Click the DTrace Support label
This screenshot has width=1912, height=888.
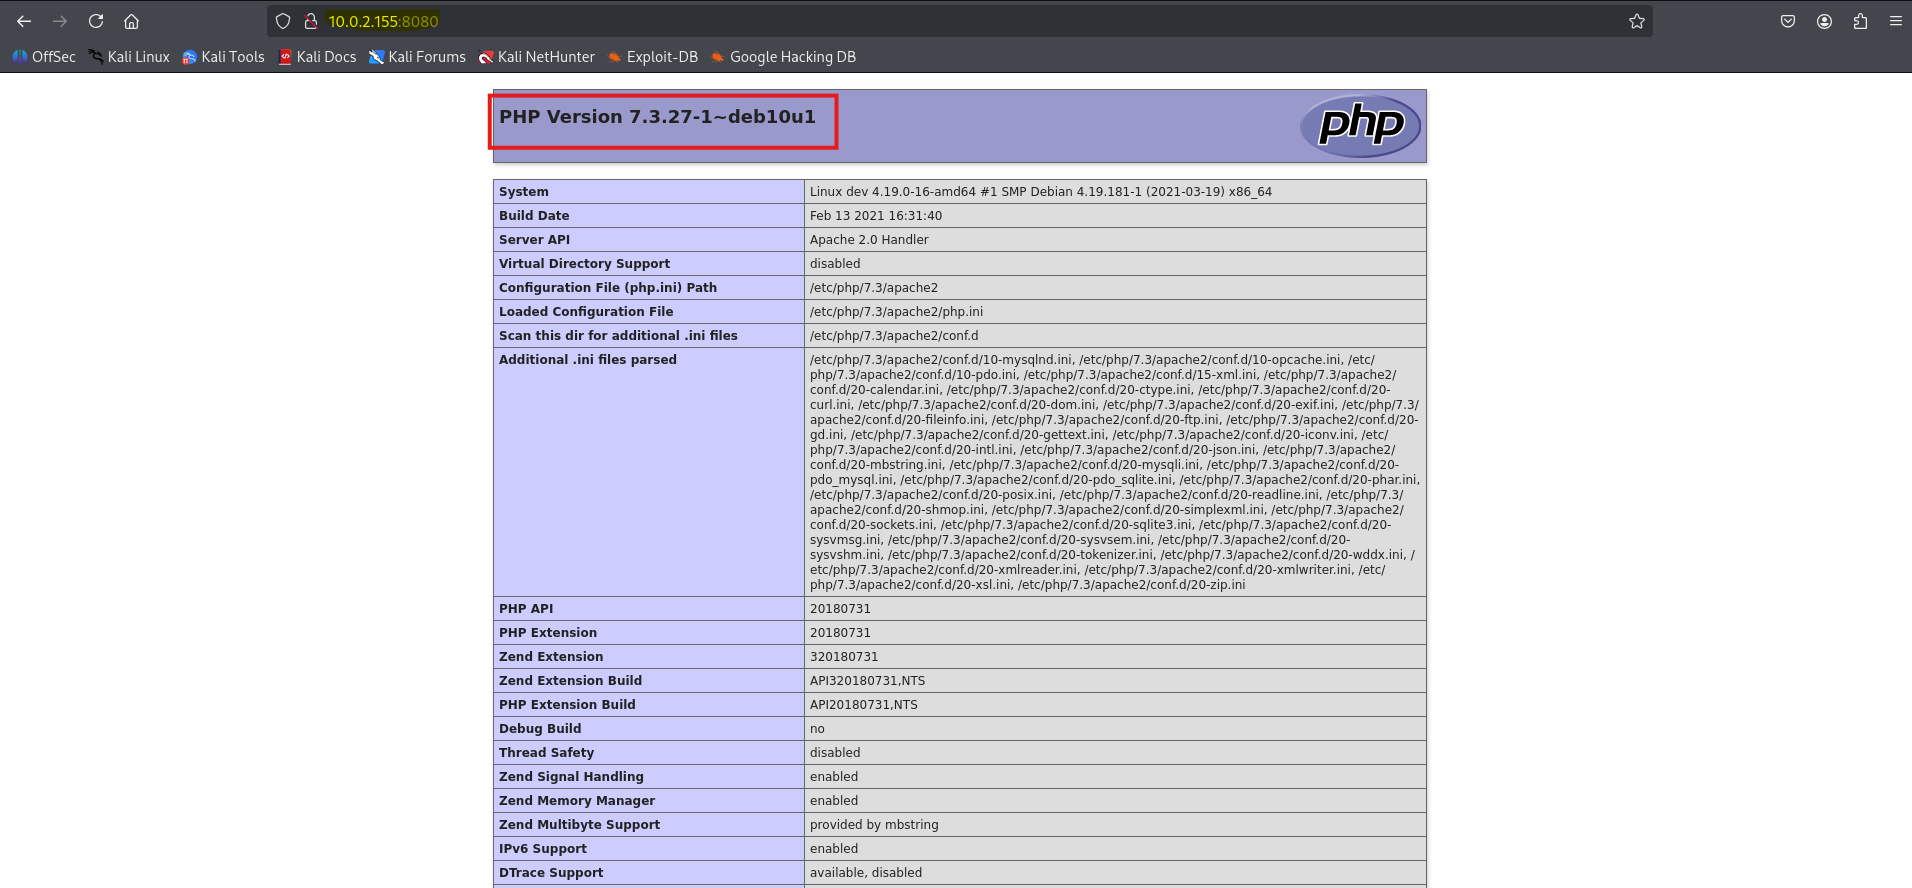[551, 873]
